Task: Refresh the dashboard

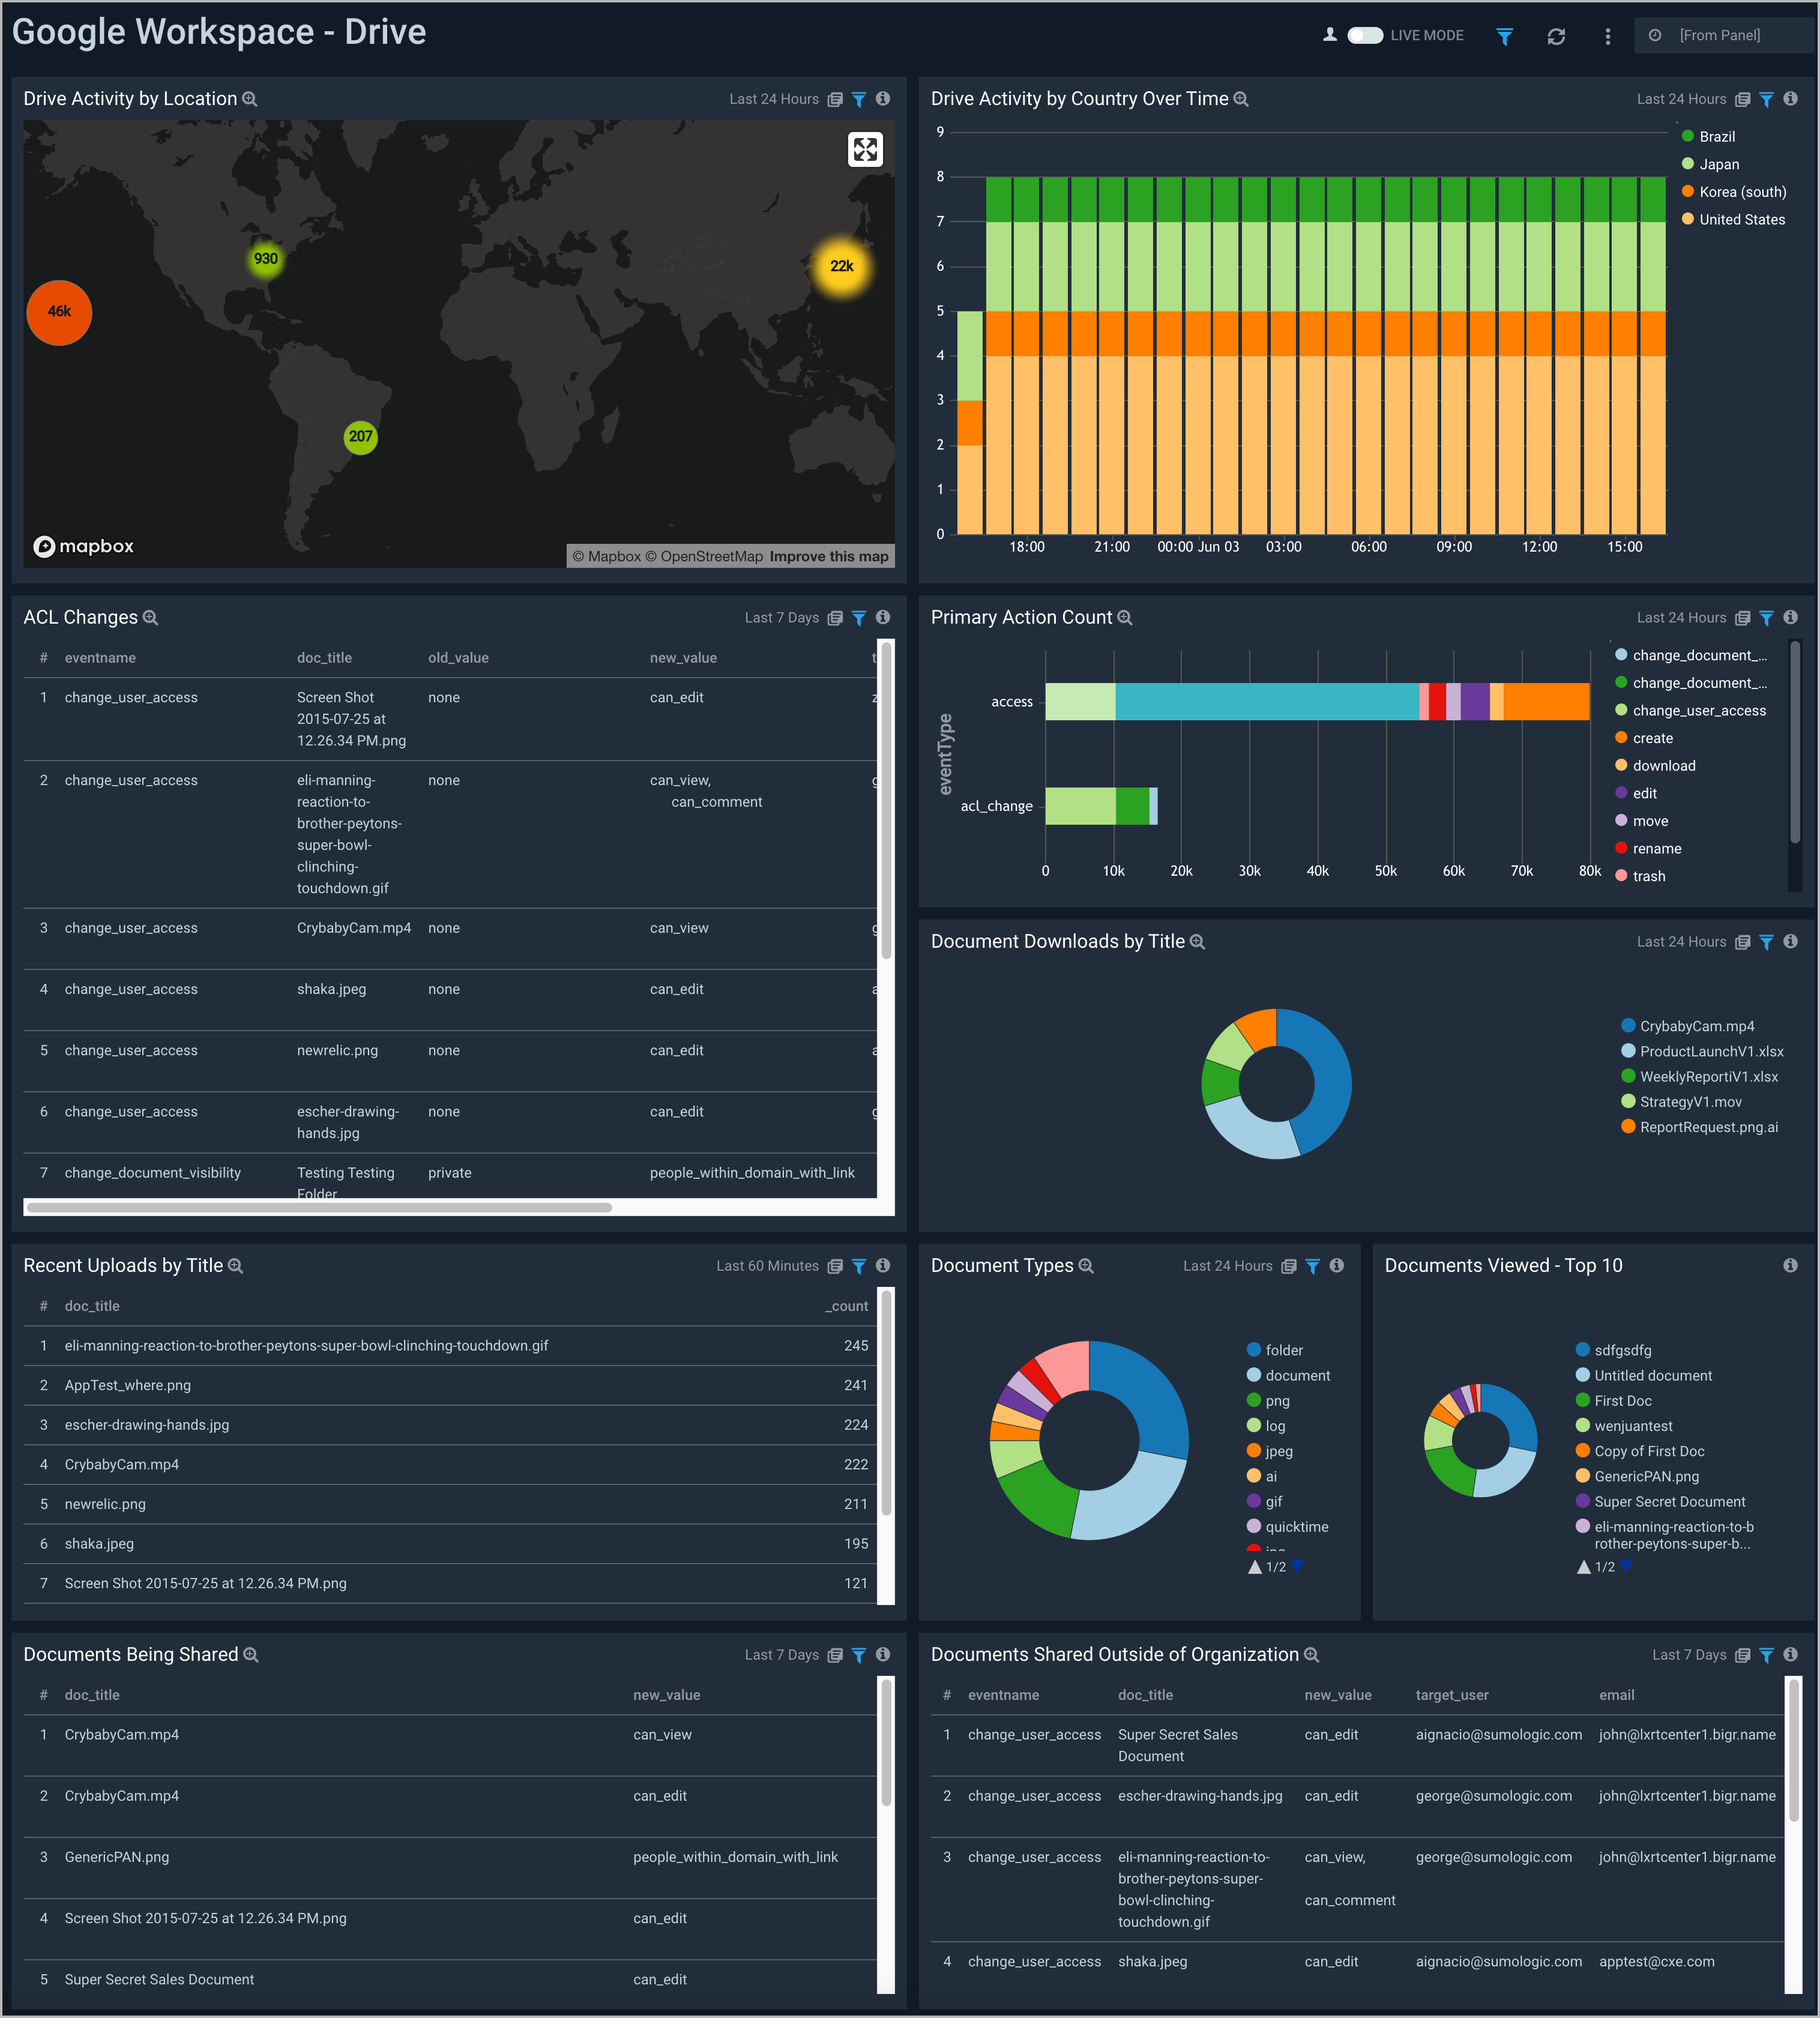Action: (1557, 36)
